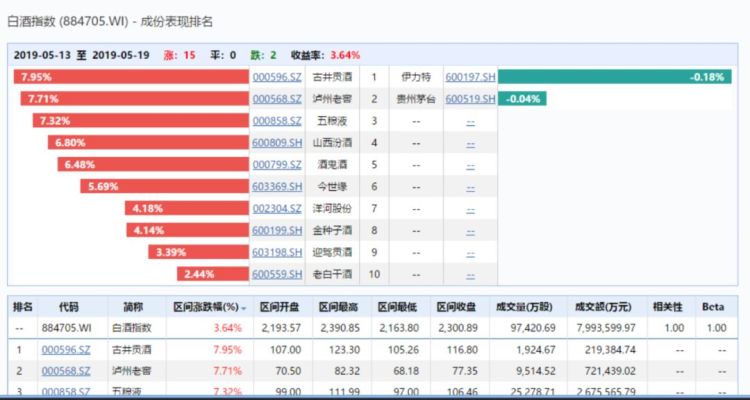Open stock code link 600809.SH

(277, 143)
